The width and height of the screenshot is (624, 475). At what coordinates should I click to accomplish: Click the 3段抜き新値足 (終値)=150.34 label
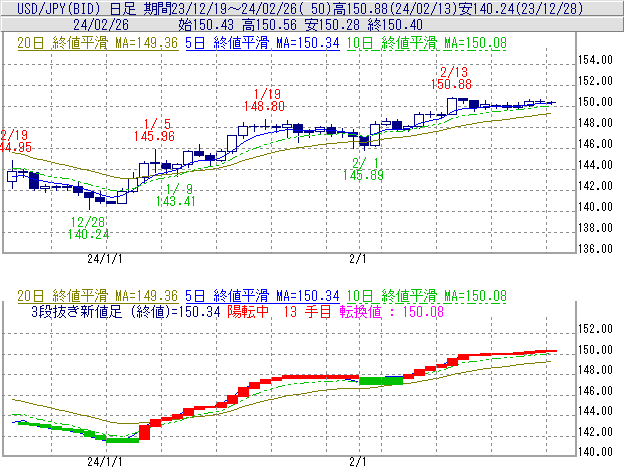click(126, 311)
